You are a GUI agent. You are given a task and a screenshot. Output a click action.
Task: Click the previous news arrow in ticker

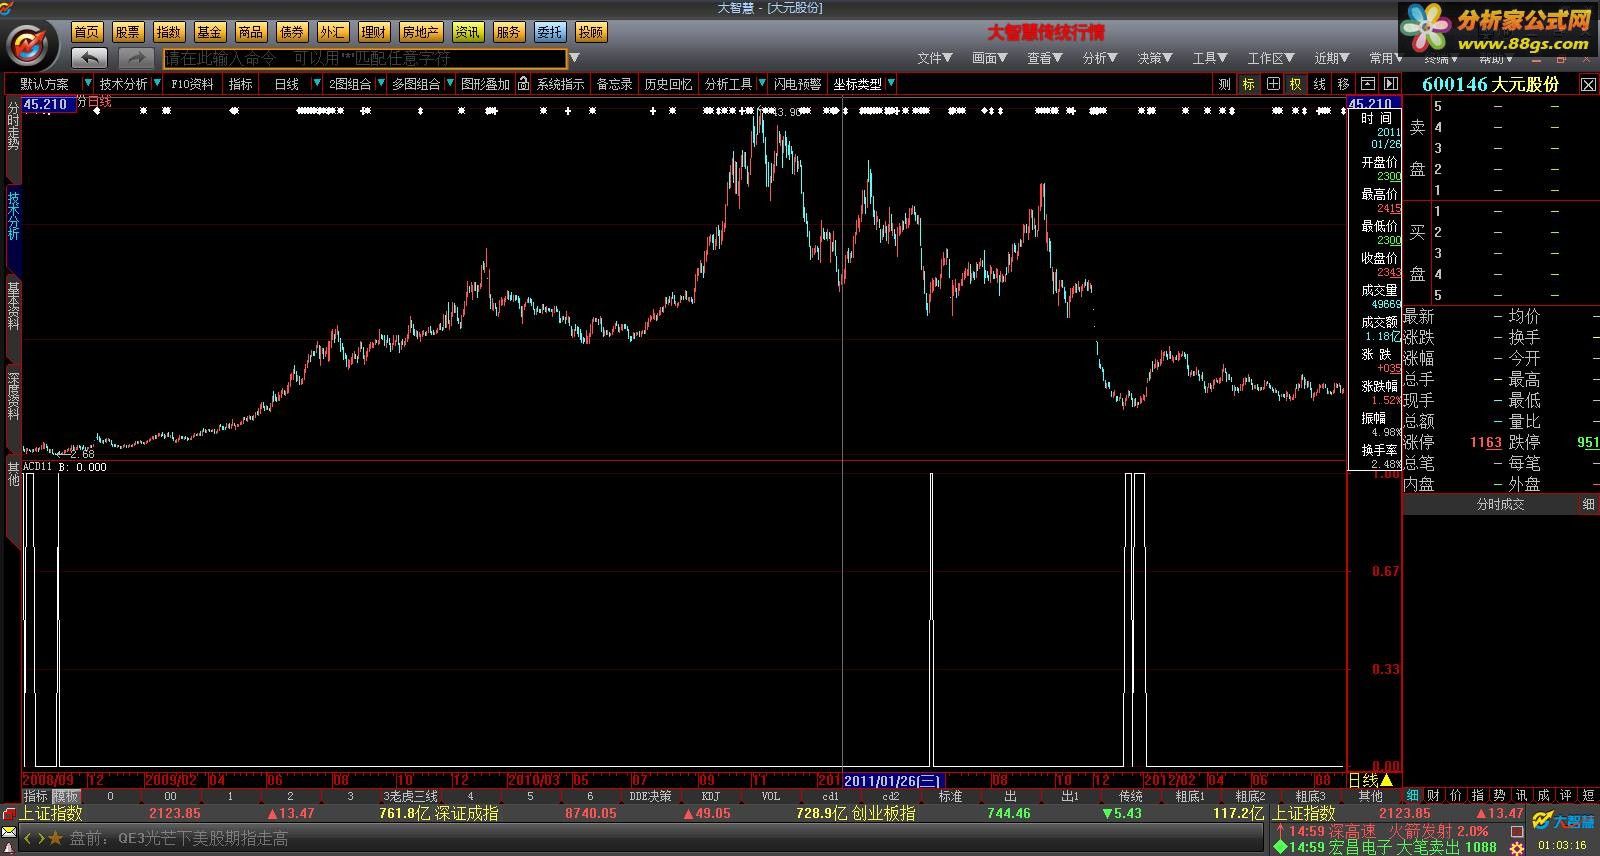click(x=28, y=838)
